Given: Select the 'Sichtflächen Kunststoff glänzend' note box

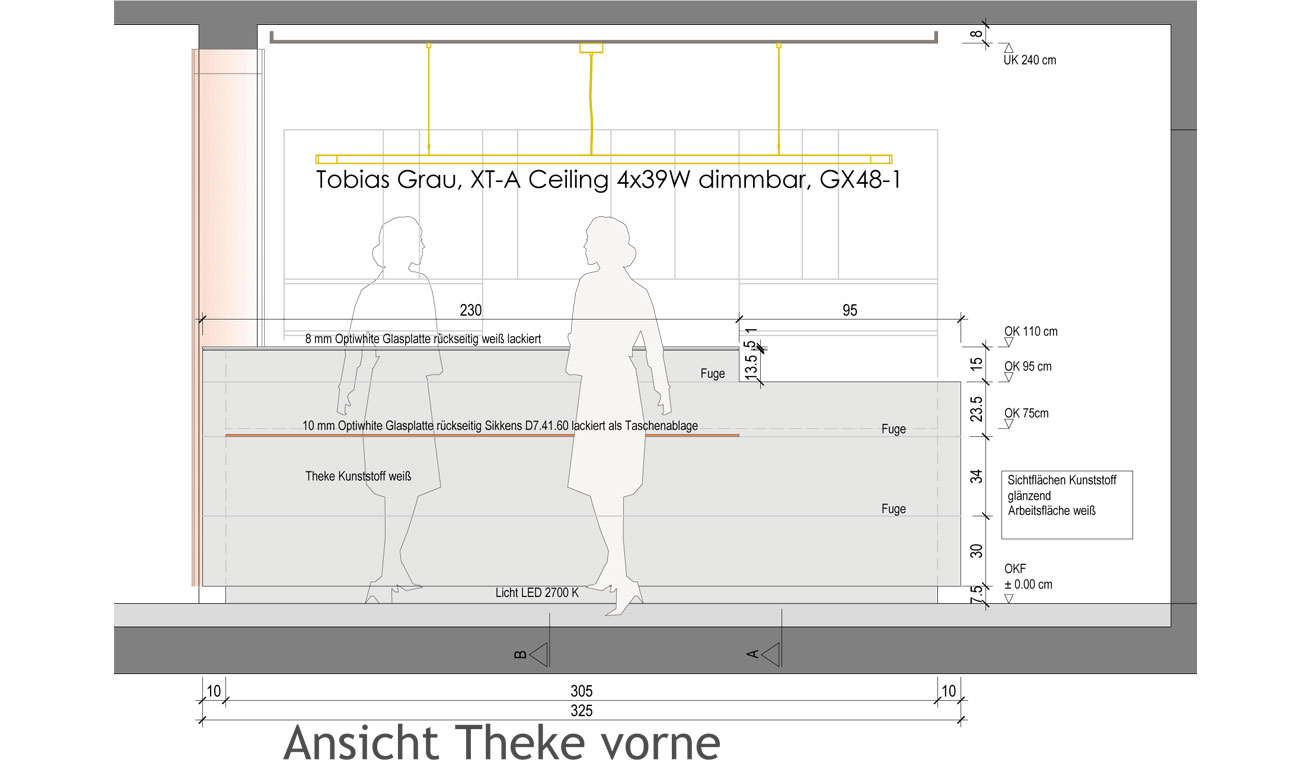Looking at the screenshot, I should pyautogui.click(x=1067, y=504).
